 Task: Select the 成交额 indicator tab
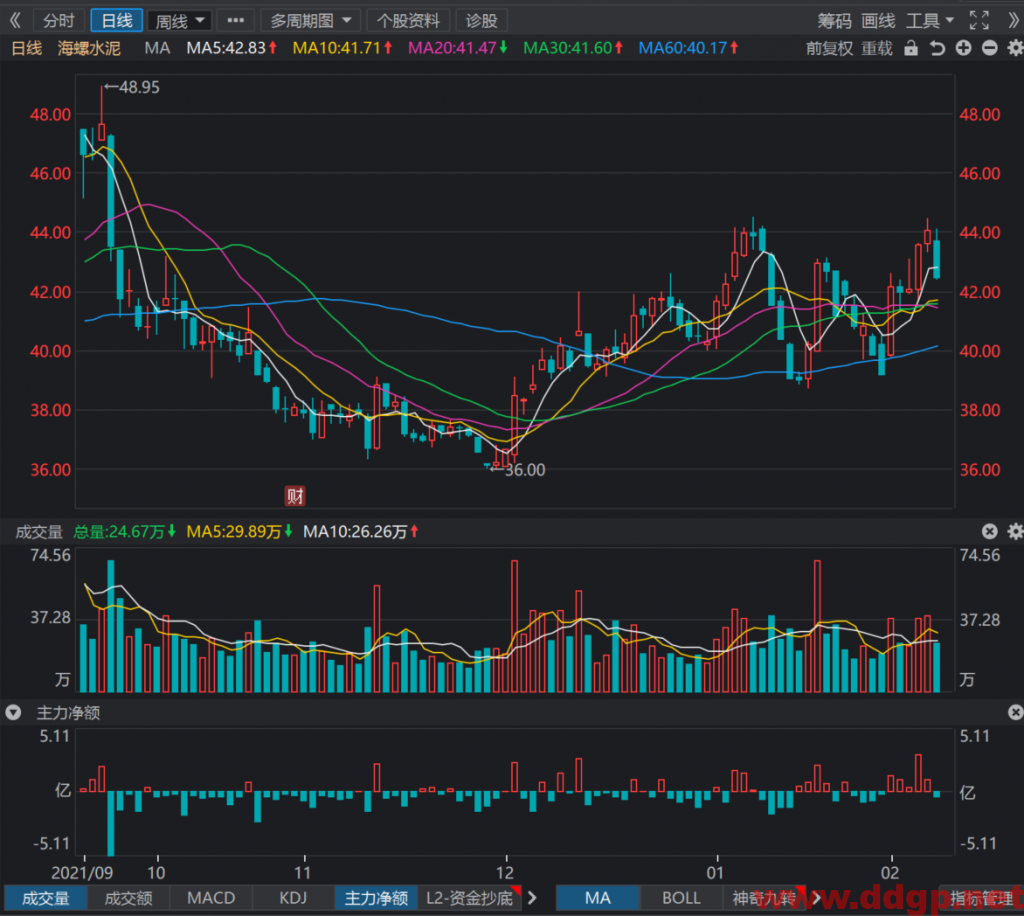[x=128, y=898]
